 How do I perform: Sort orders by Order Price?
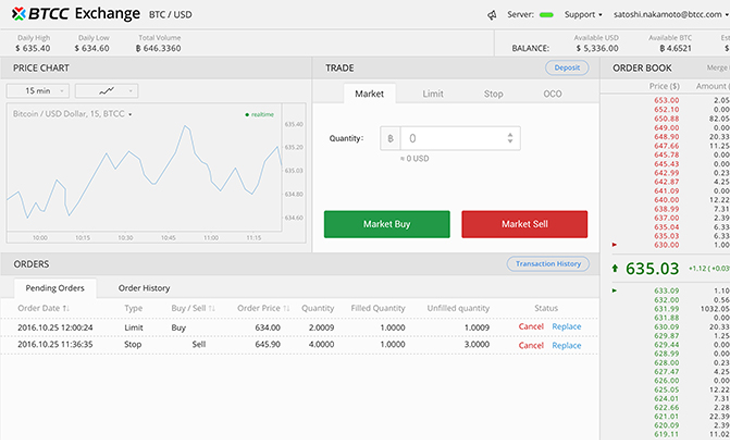[x=264, y=308]
